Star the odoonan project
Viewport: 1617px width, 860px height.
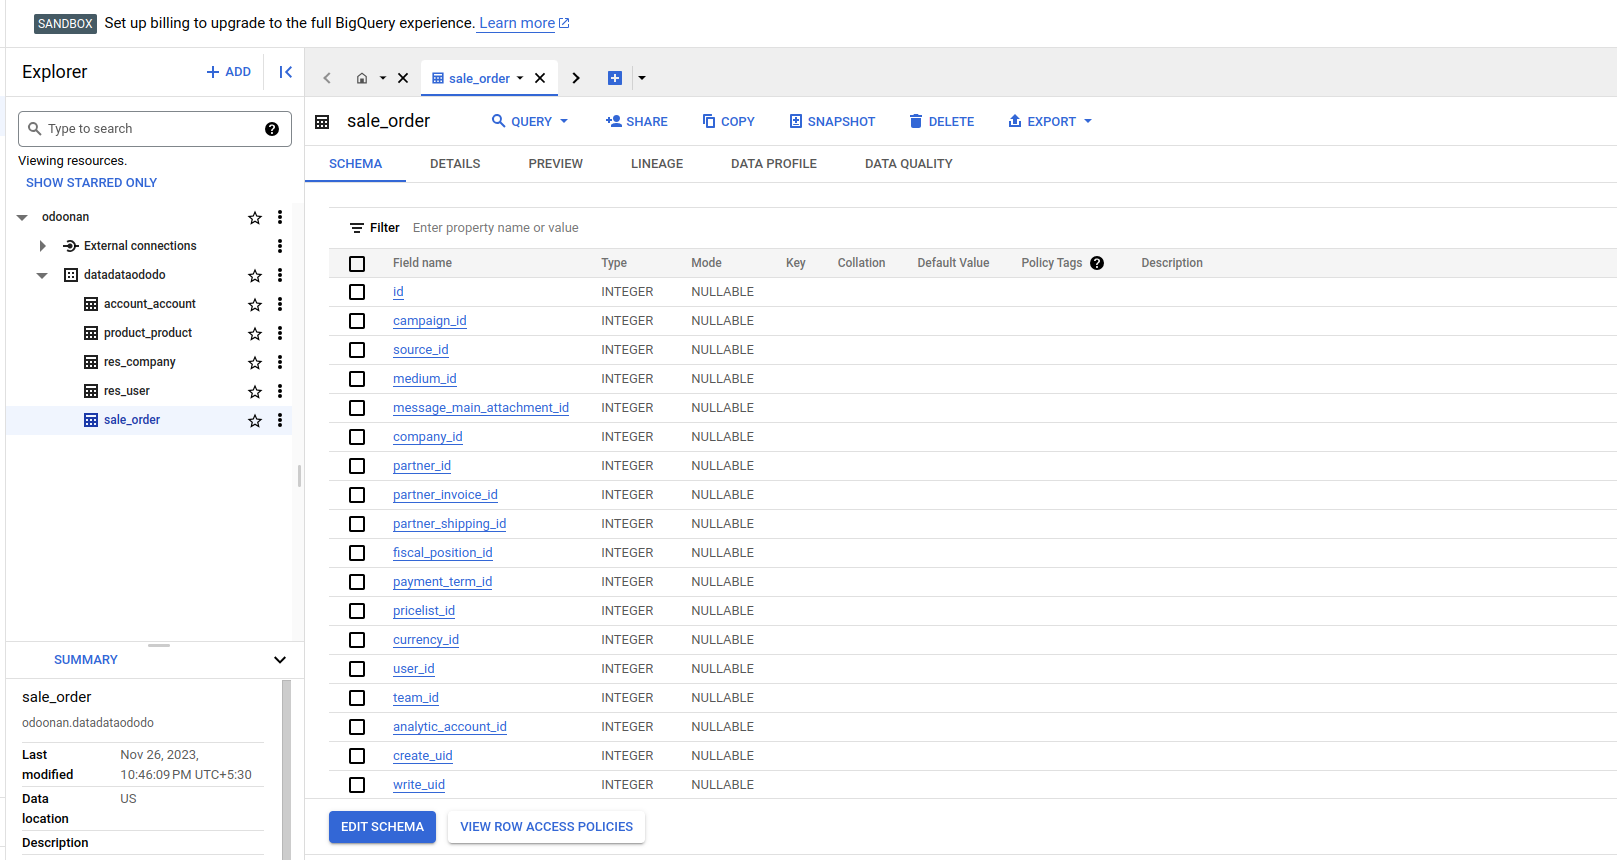point(255,218)
